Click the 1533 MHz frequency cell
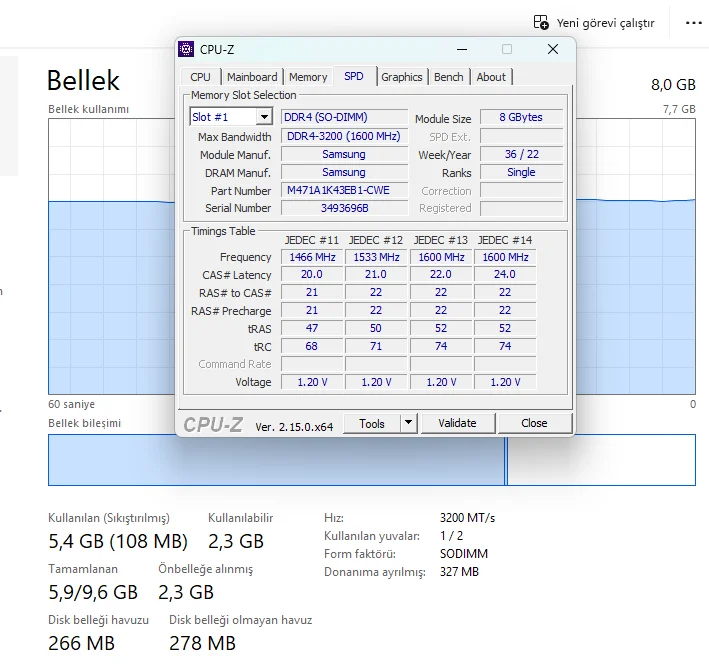 click(x=376, y=257)
